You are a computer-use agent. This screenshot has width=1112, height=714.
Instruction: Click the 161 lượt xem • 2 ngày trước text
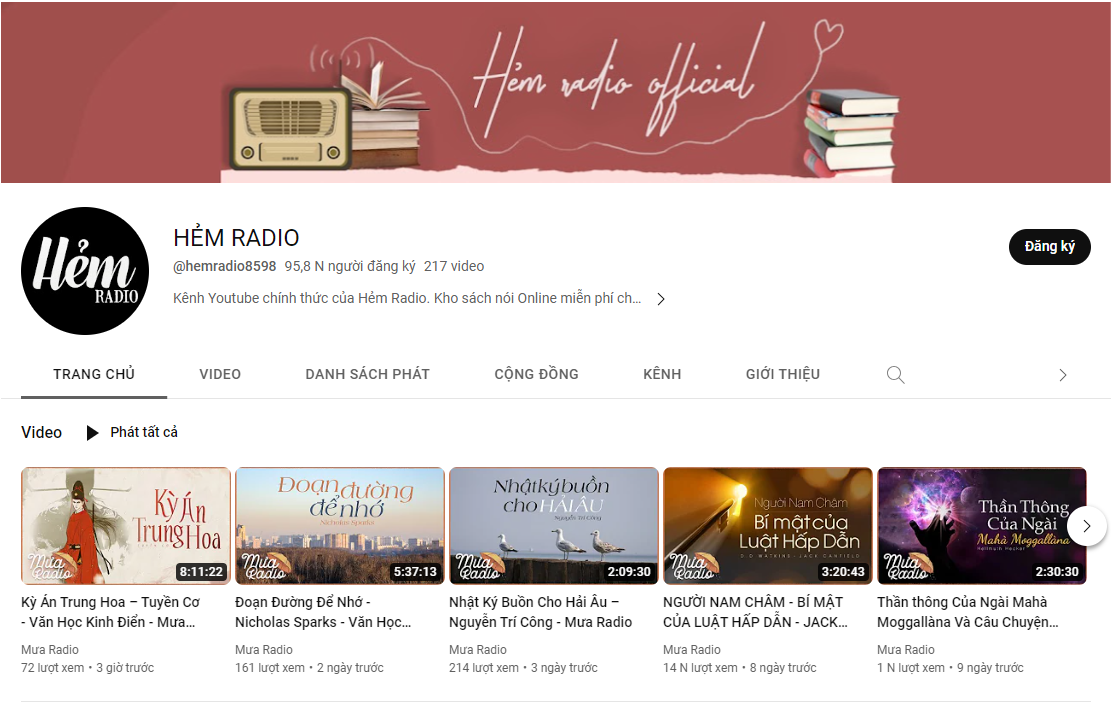pyautogui.click(x=309, y=668)
